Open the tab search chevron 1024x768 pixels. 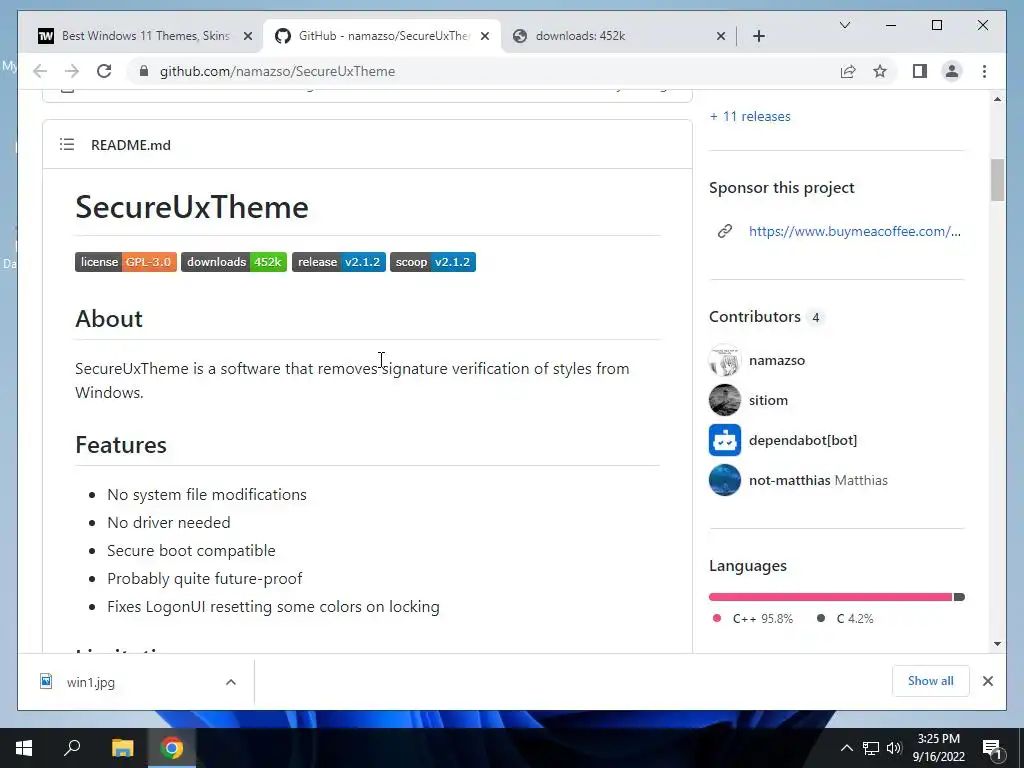pos(844,25)
